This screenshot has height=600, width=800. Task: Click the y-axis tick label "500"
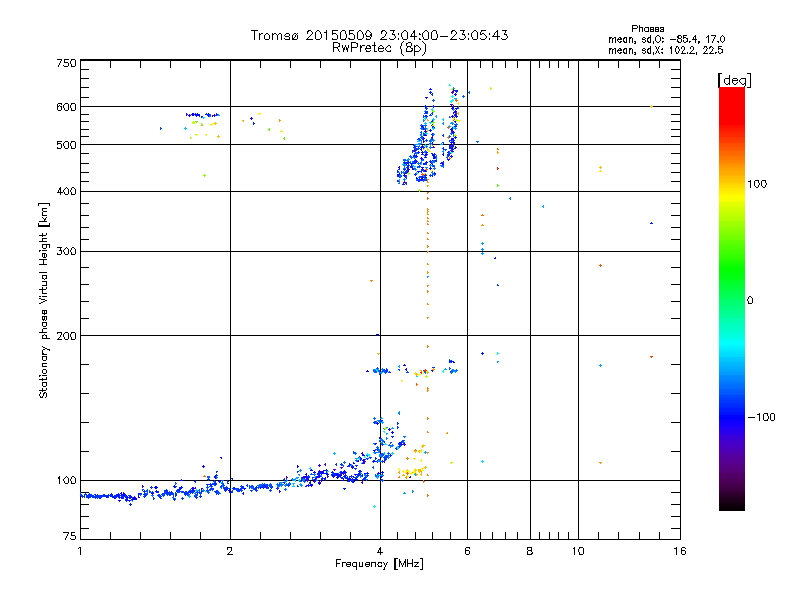pyautogui.click(x=66, y=145)
